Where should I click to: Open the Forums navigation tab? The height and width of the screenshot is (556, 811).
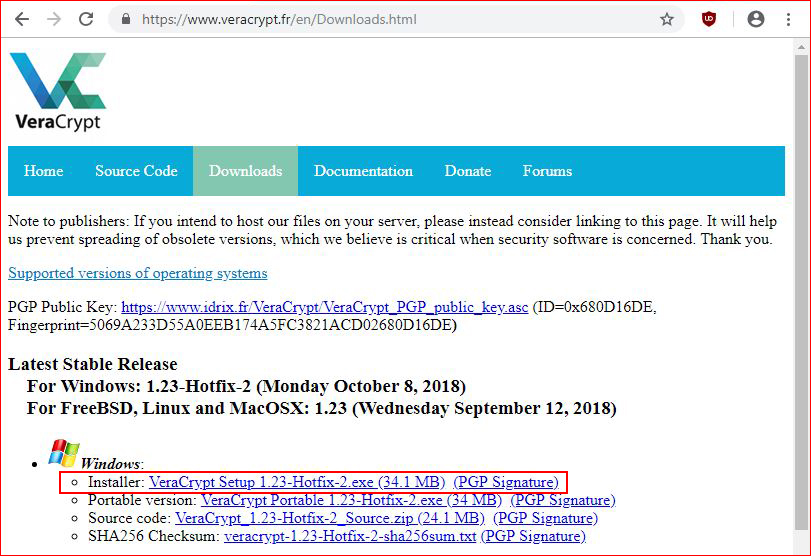point(547,171)
